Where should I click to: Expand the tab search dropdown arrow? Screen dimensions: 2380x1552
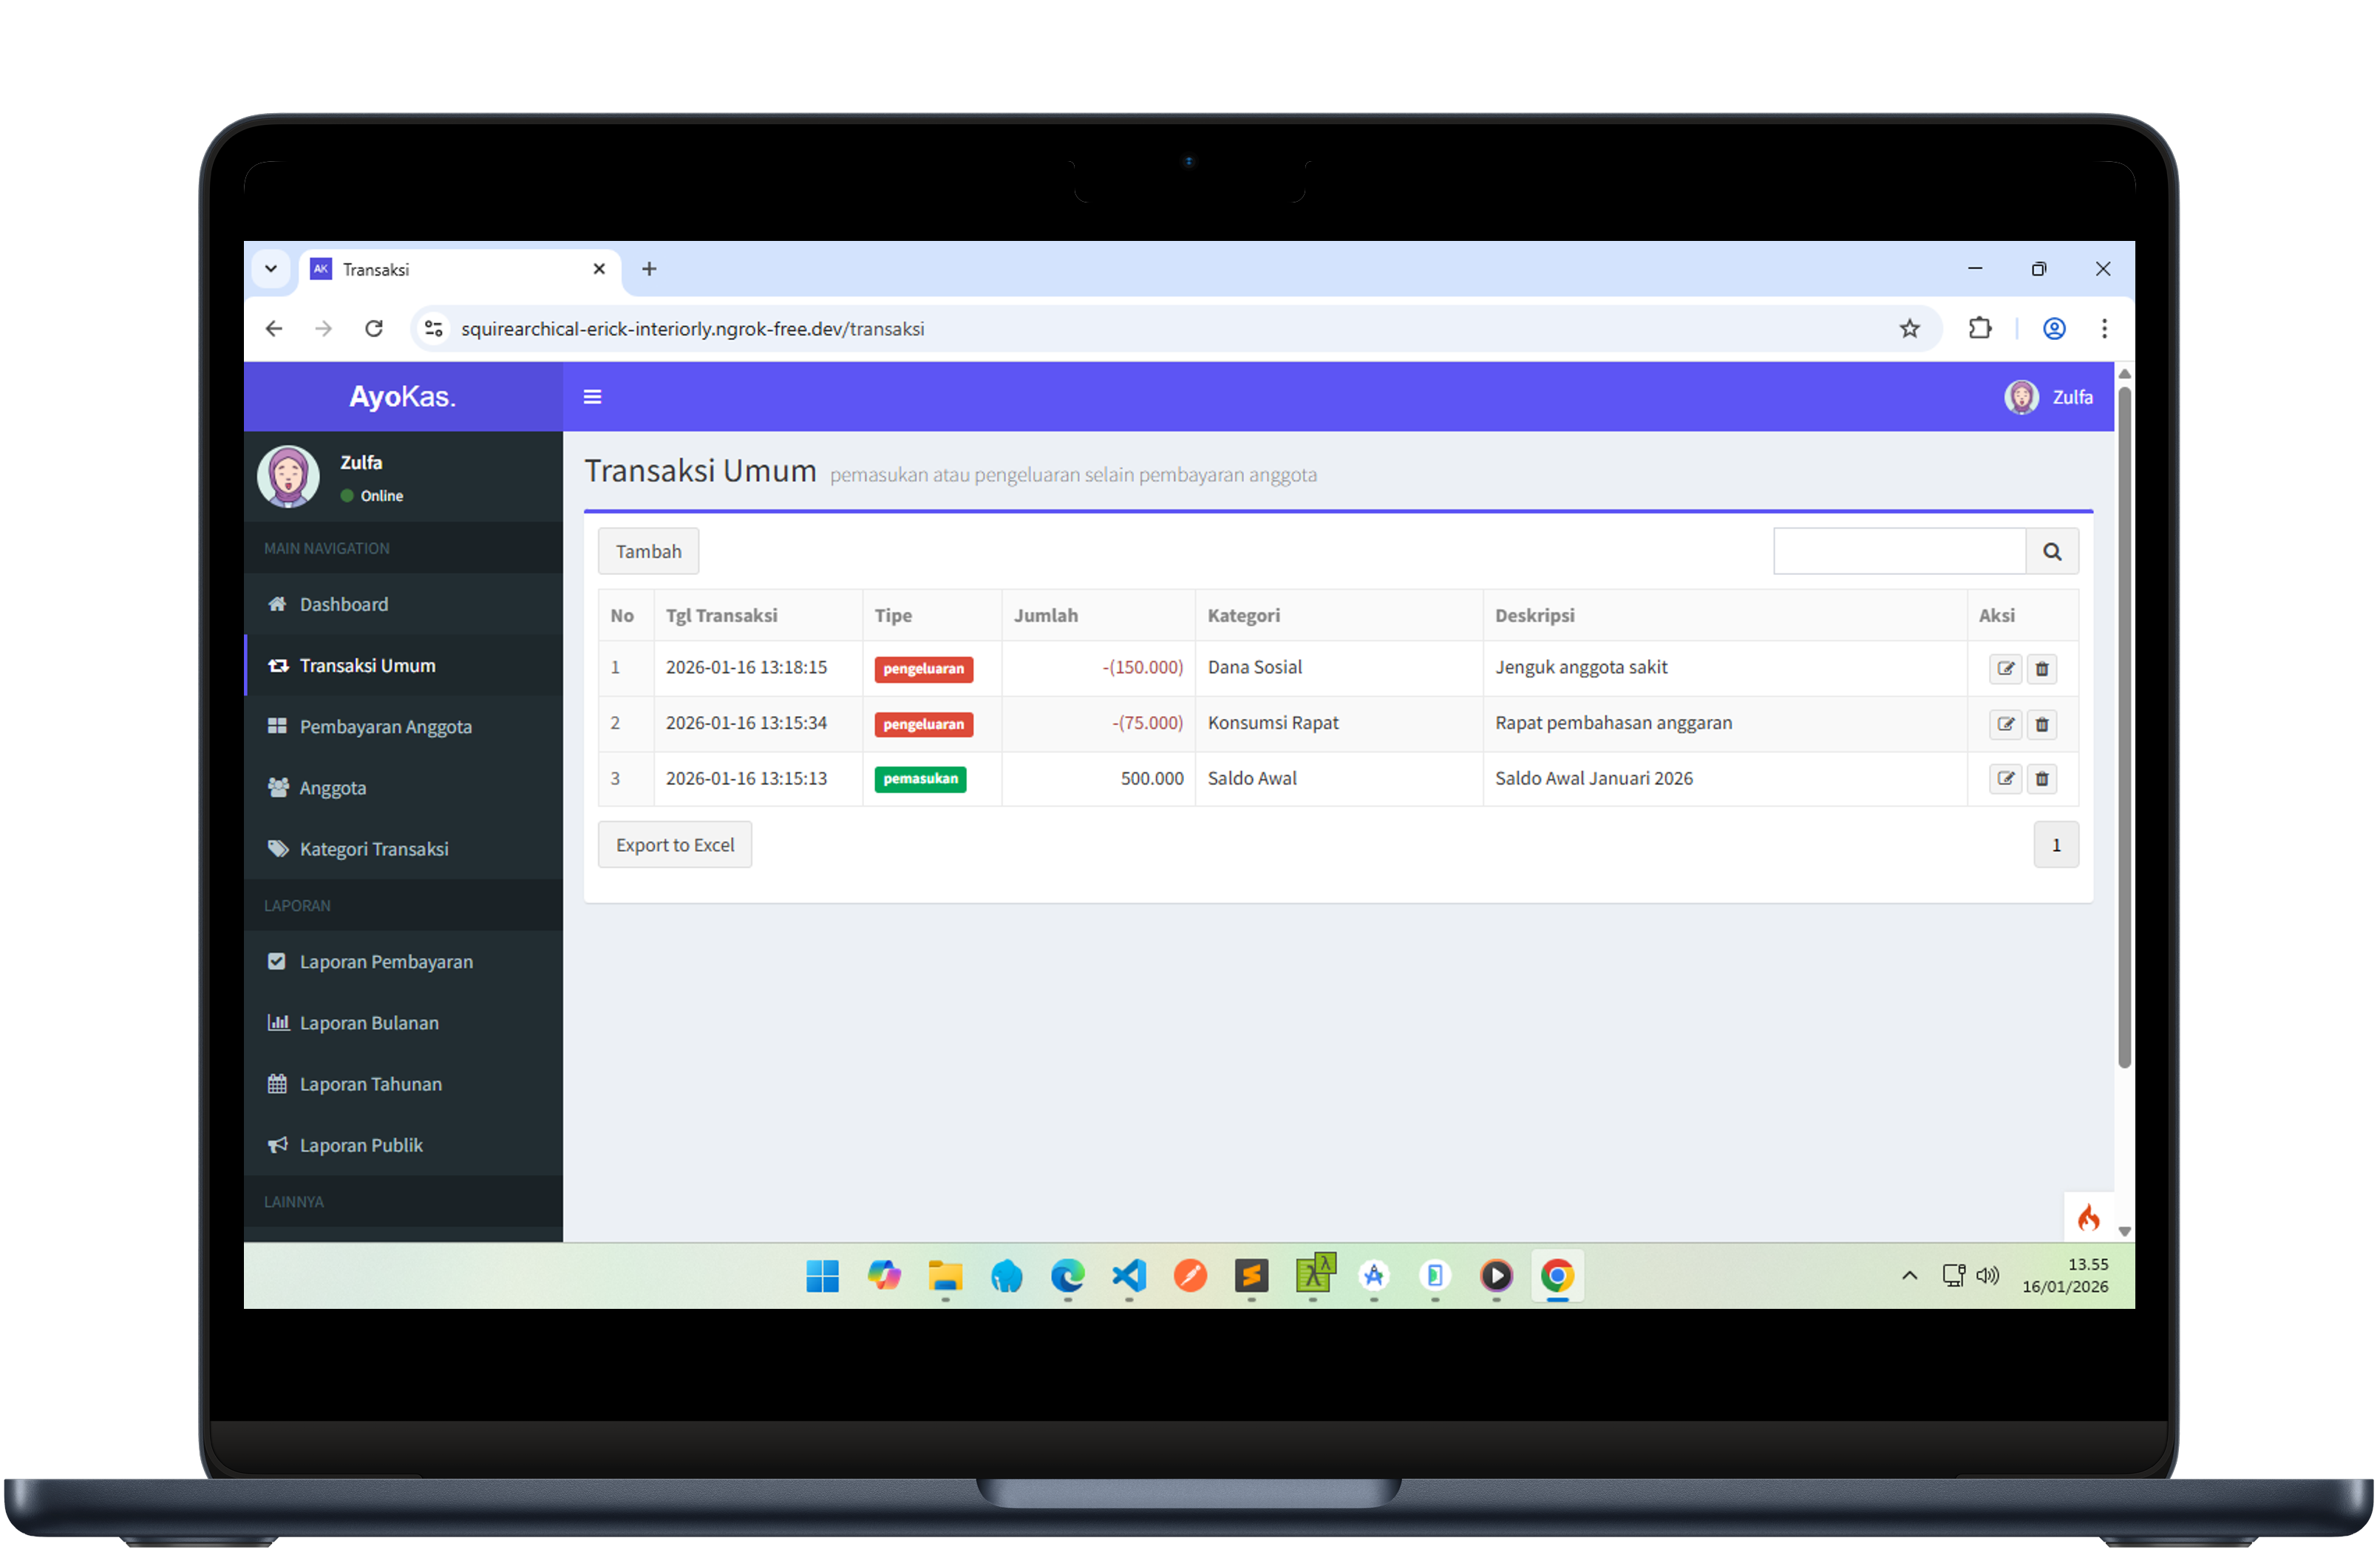coord(271,269)
